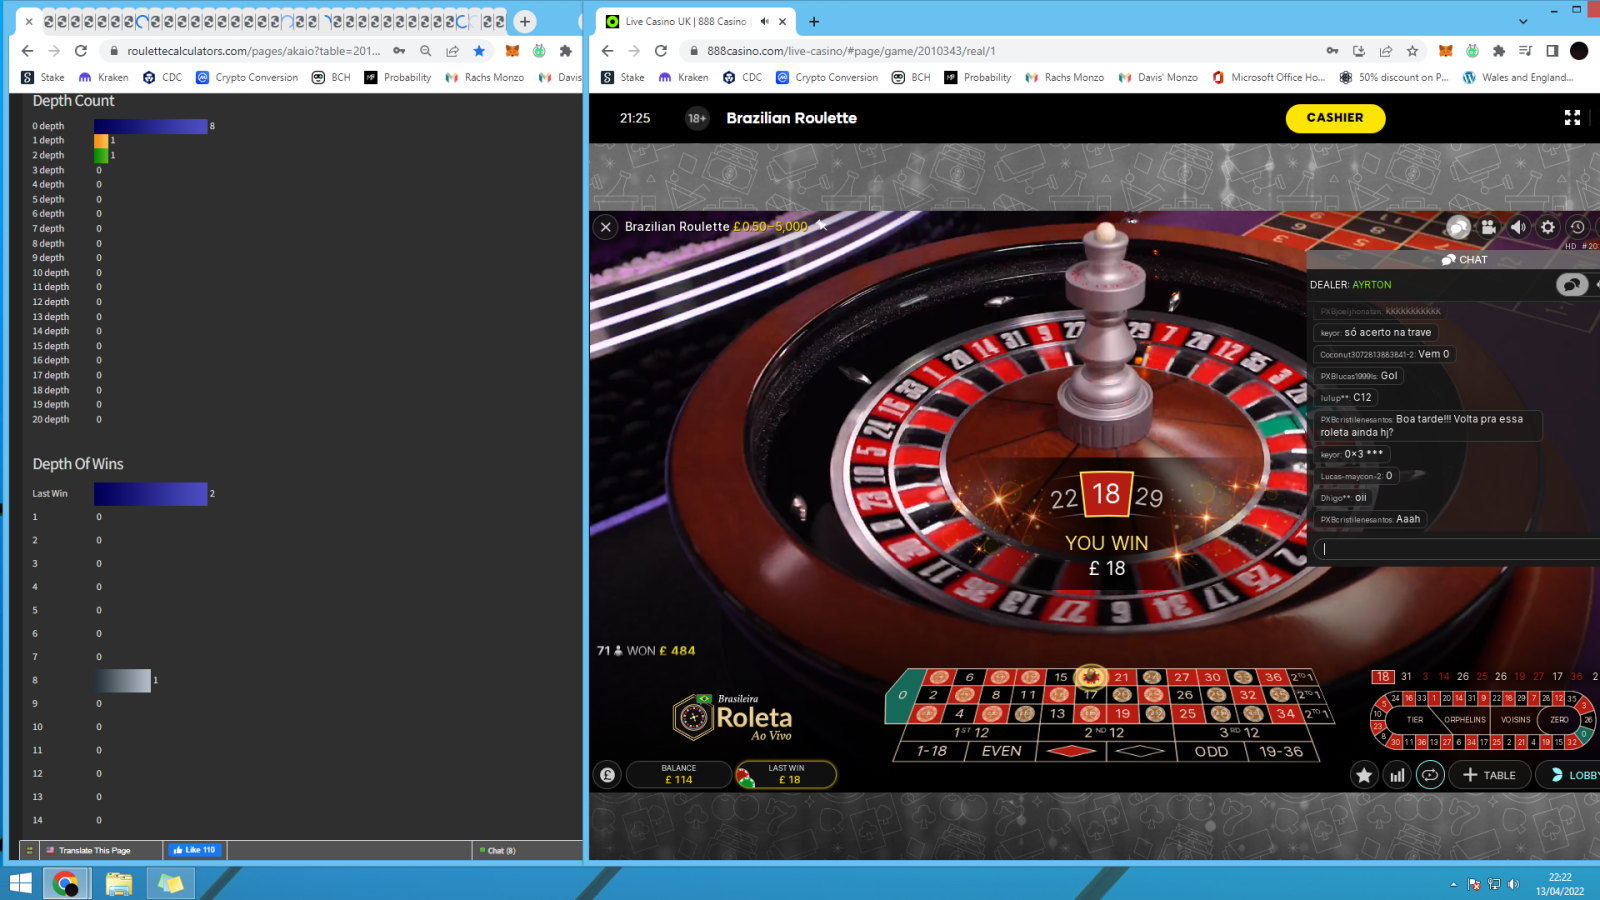This screenshot has width=1600, height=900.
Task: Bet on ODD on the betting grid
Action: click(1211, 751)
